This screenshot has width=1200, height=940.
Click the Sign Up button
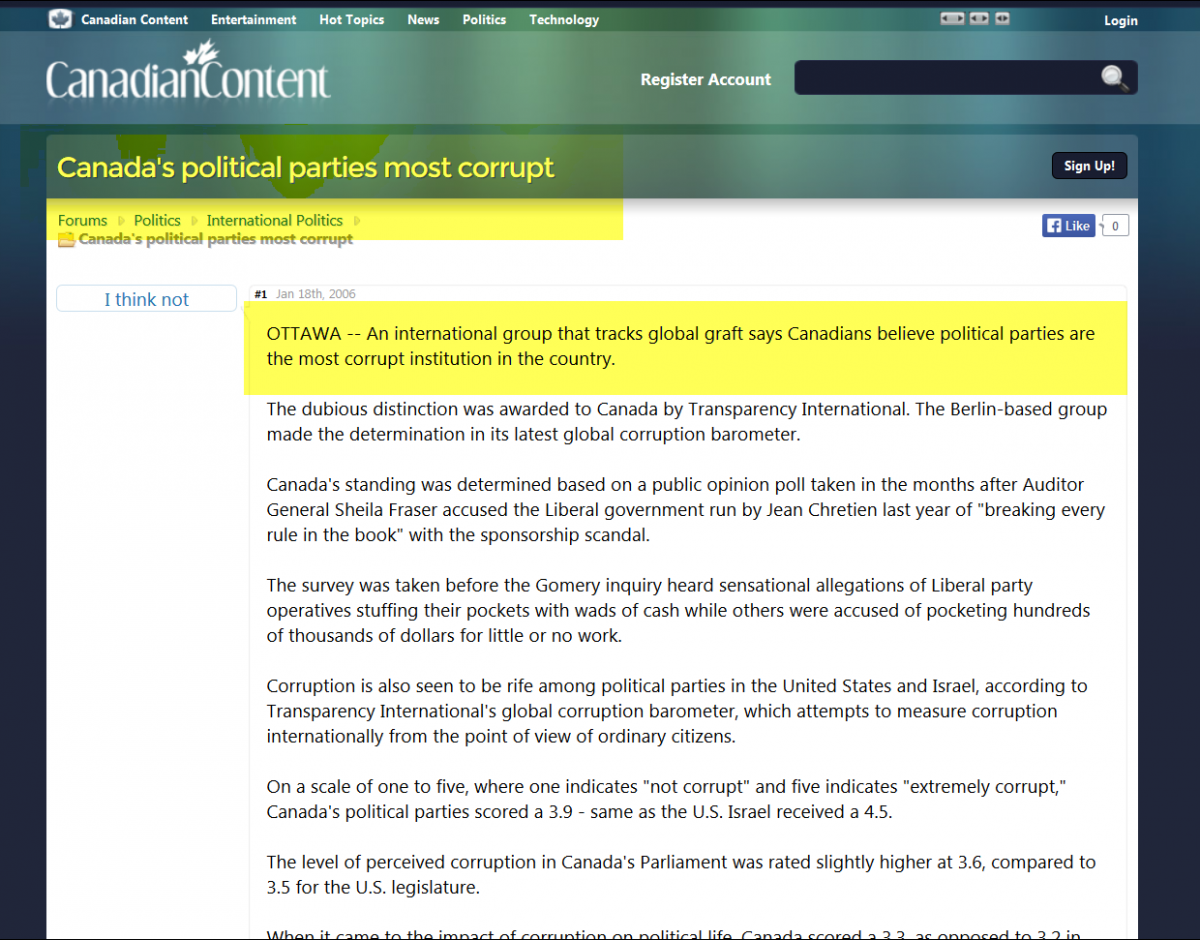pyautogui.click(x=1089, y=165)
